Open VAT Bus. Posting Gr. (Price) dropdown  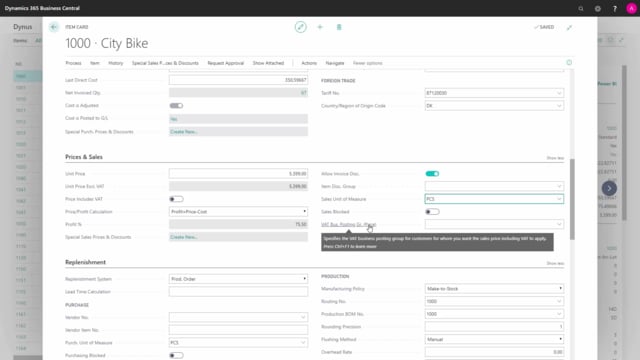(x=559, y=224)
